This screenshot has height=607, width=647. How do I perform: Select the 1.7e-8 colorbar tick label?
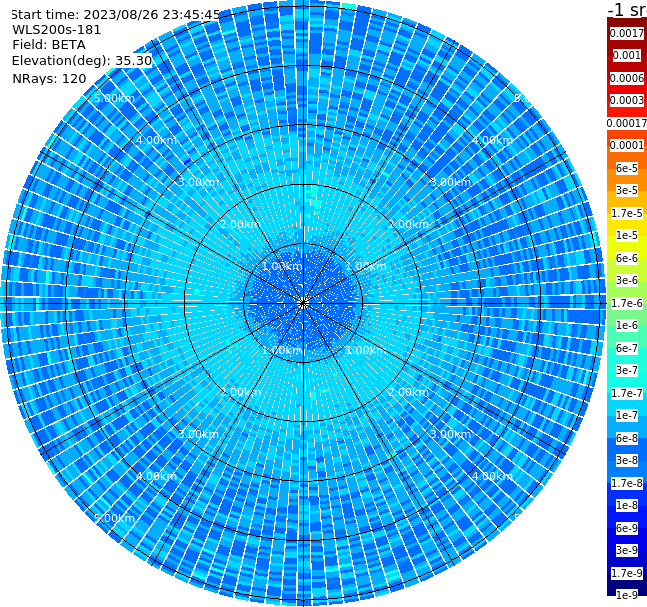(627, 483)
